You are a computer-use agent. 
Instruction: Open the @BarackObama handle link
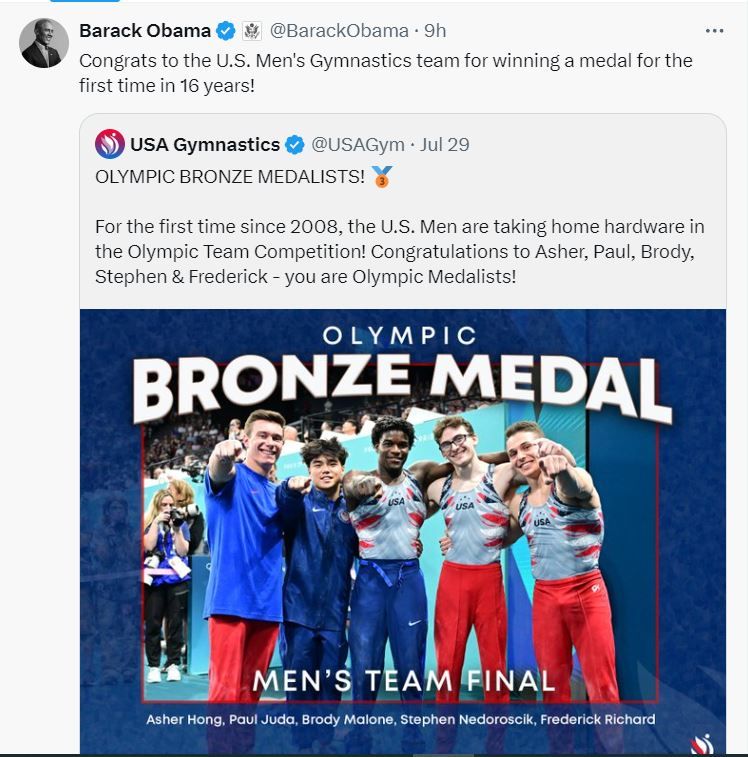point(339,31)
